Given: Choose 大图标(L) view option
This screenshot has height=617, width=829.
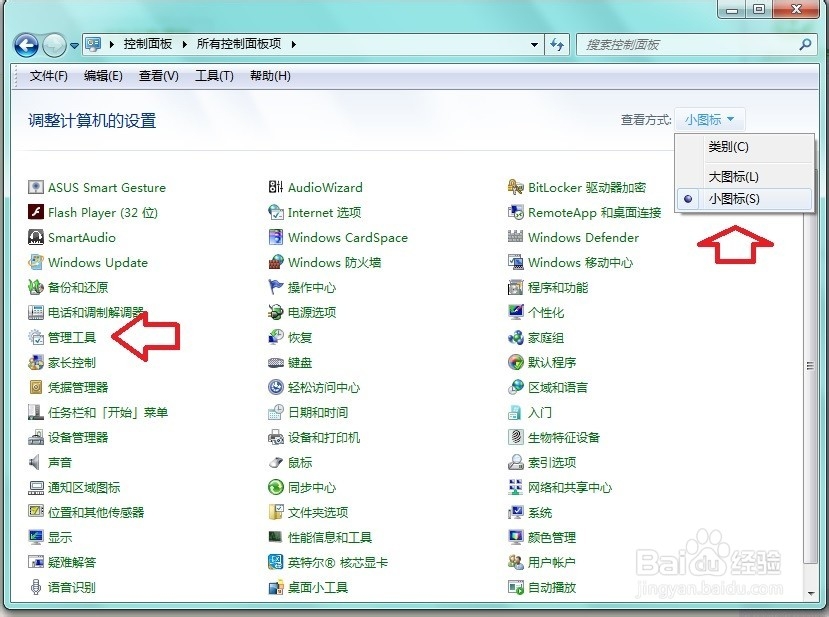Looking at the screenshot, I should (x=744, y=176).
